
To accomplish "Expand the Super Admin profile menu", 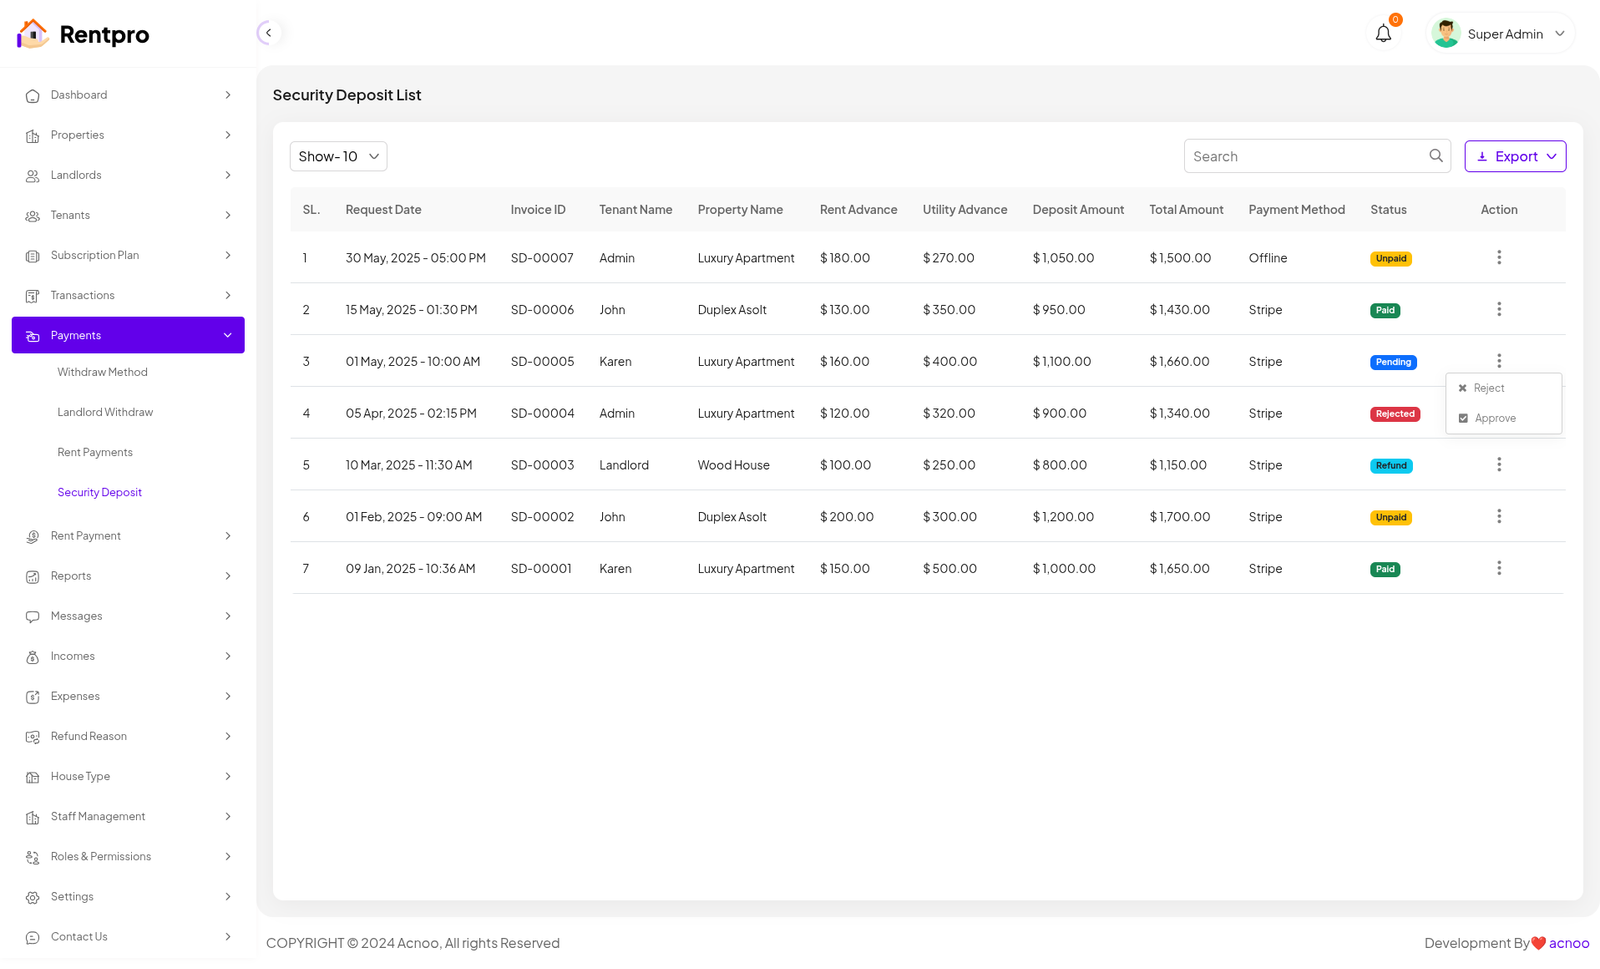I will [x=1502, y=34].
